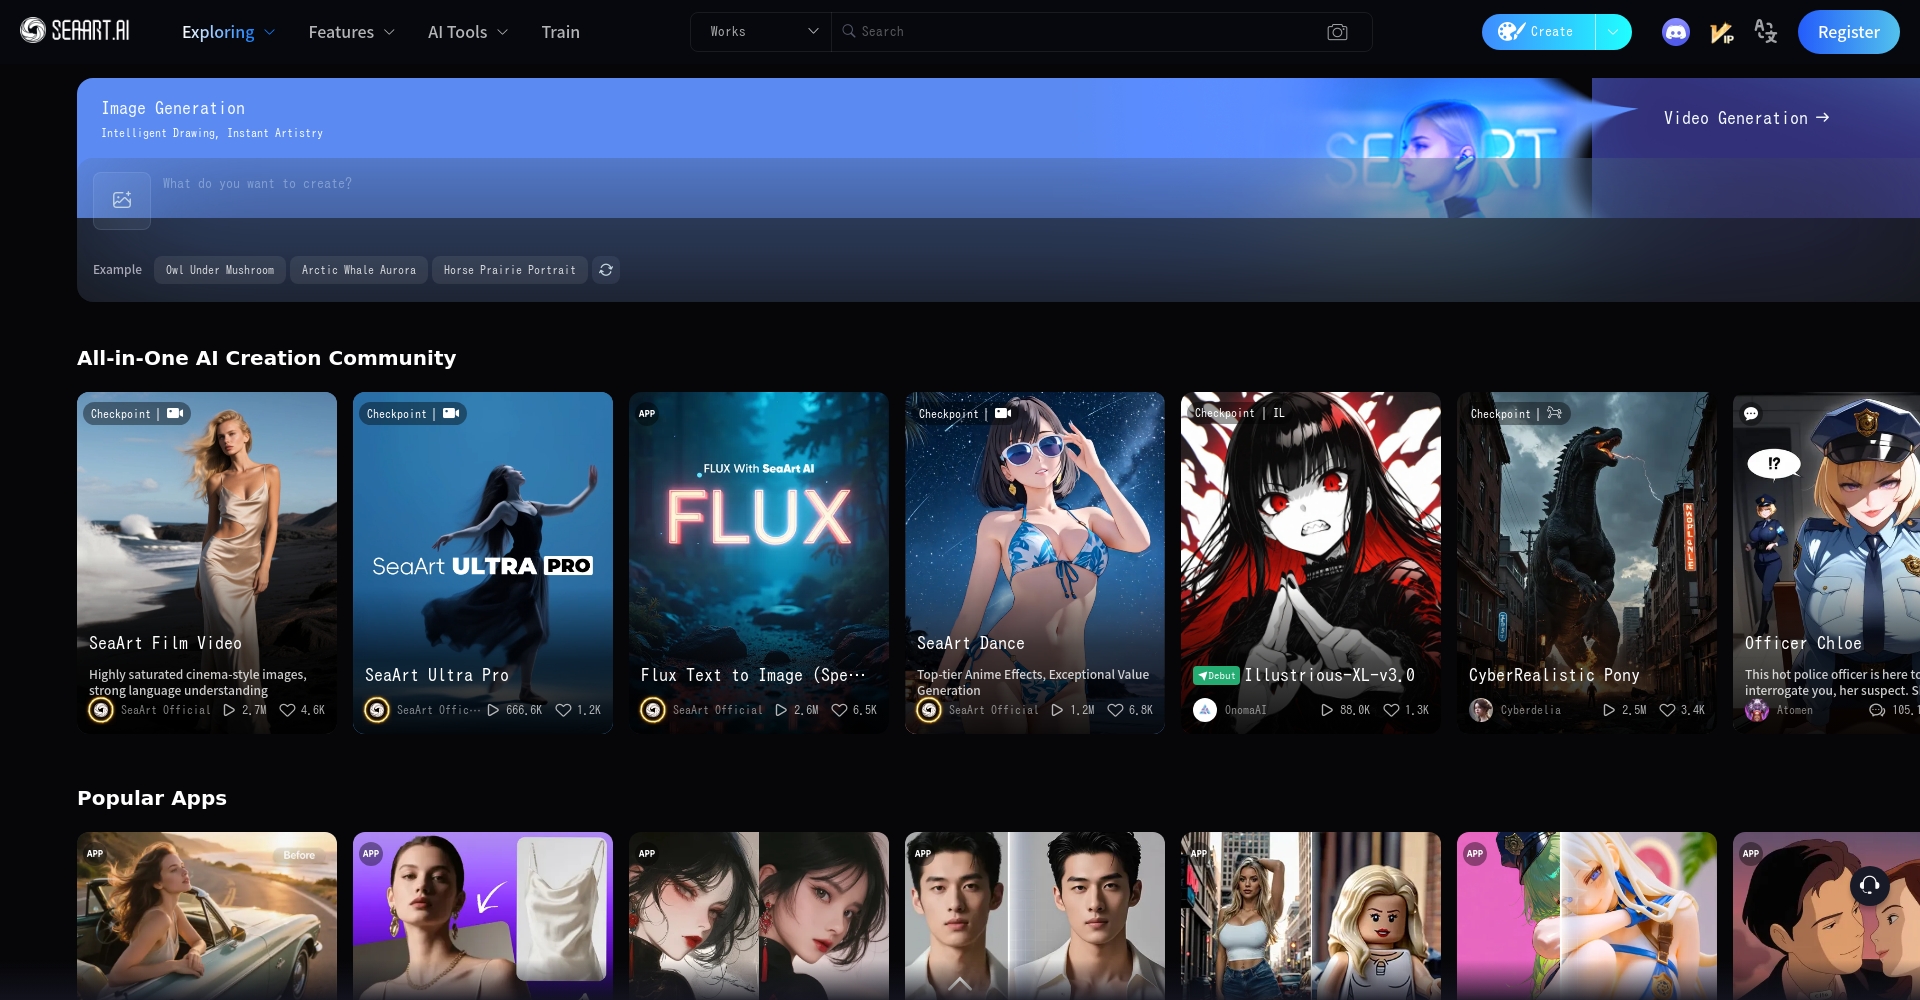
Task: Open the headset support icon
Action: click(x=1869, y=885)
